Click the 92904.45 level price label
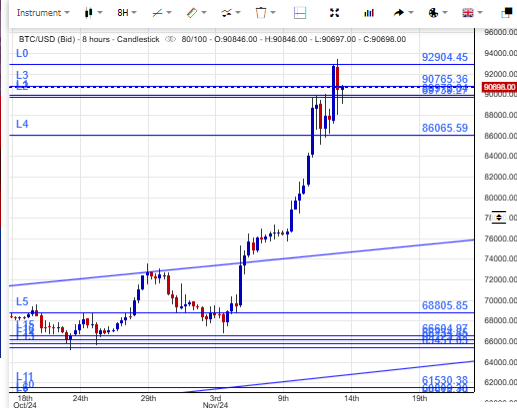Screen dimensions: 517x408 445,57
